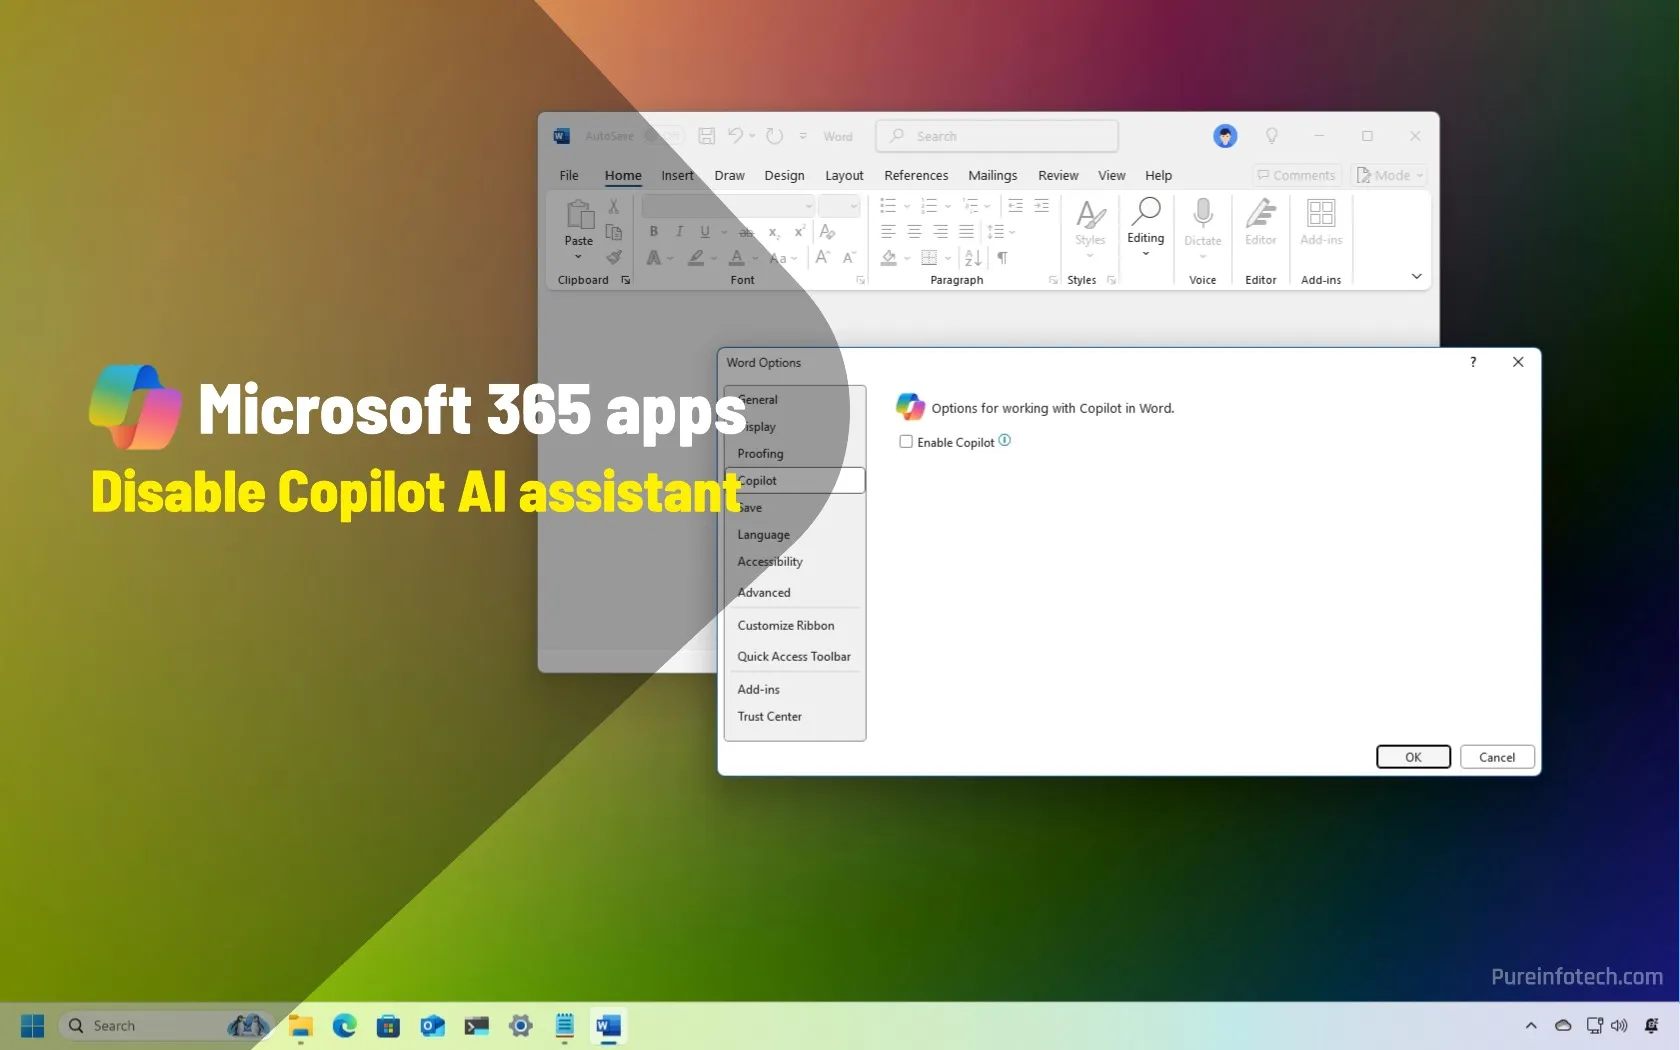Toggle the Show Paragraph Marks icon
The height and width of the screenshot is (1050, 1680).
[1002, 258]
